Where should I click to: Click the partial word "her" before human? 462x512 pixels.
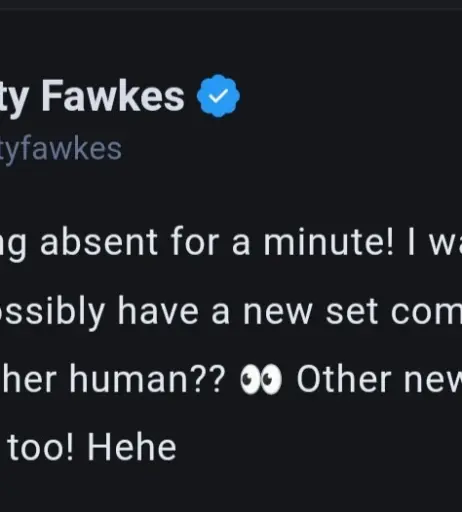[29, 379]
